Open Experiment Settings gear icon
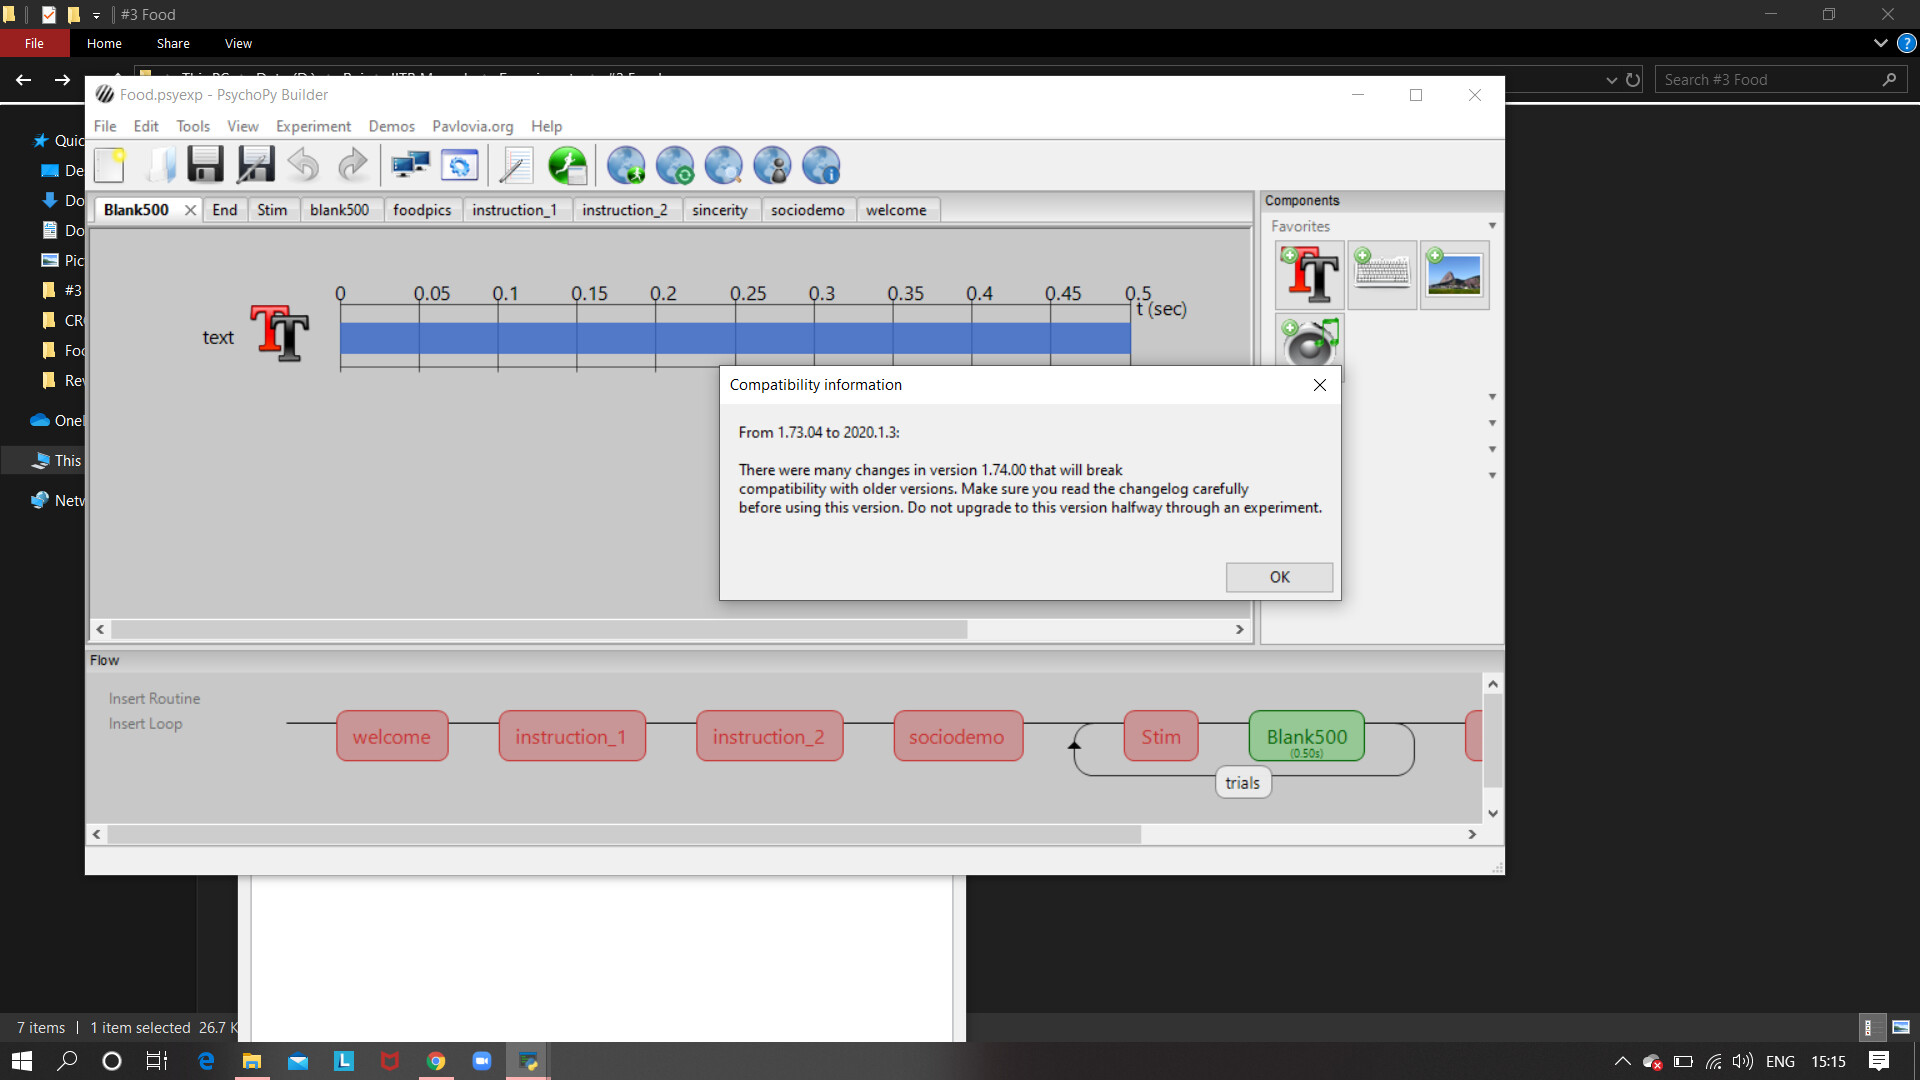This screenshot has height=1080, width=1920. (459, 166)
